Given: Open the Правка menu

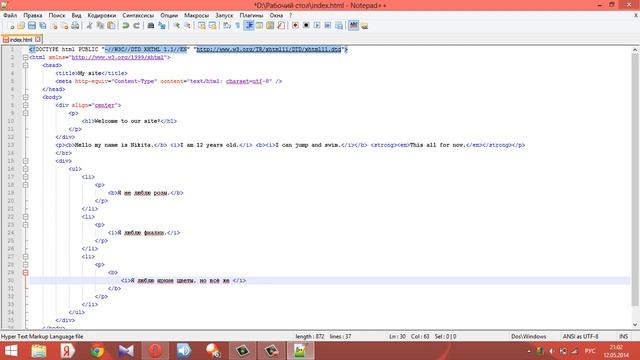Looking at the screenshot, I should (x=33, y=15).
